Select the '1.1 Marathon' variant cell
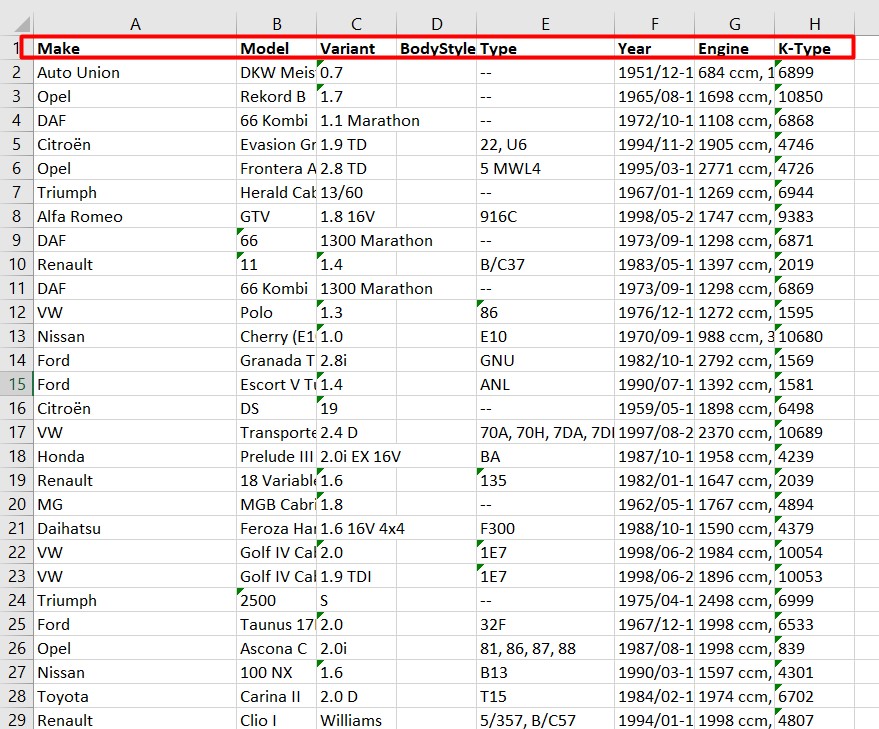The width and height of the screenshot is (879, 729). (357, 121)
